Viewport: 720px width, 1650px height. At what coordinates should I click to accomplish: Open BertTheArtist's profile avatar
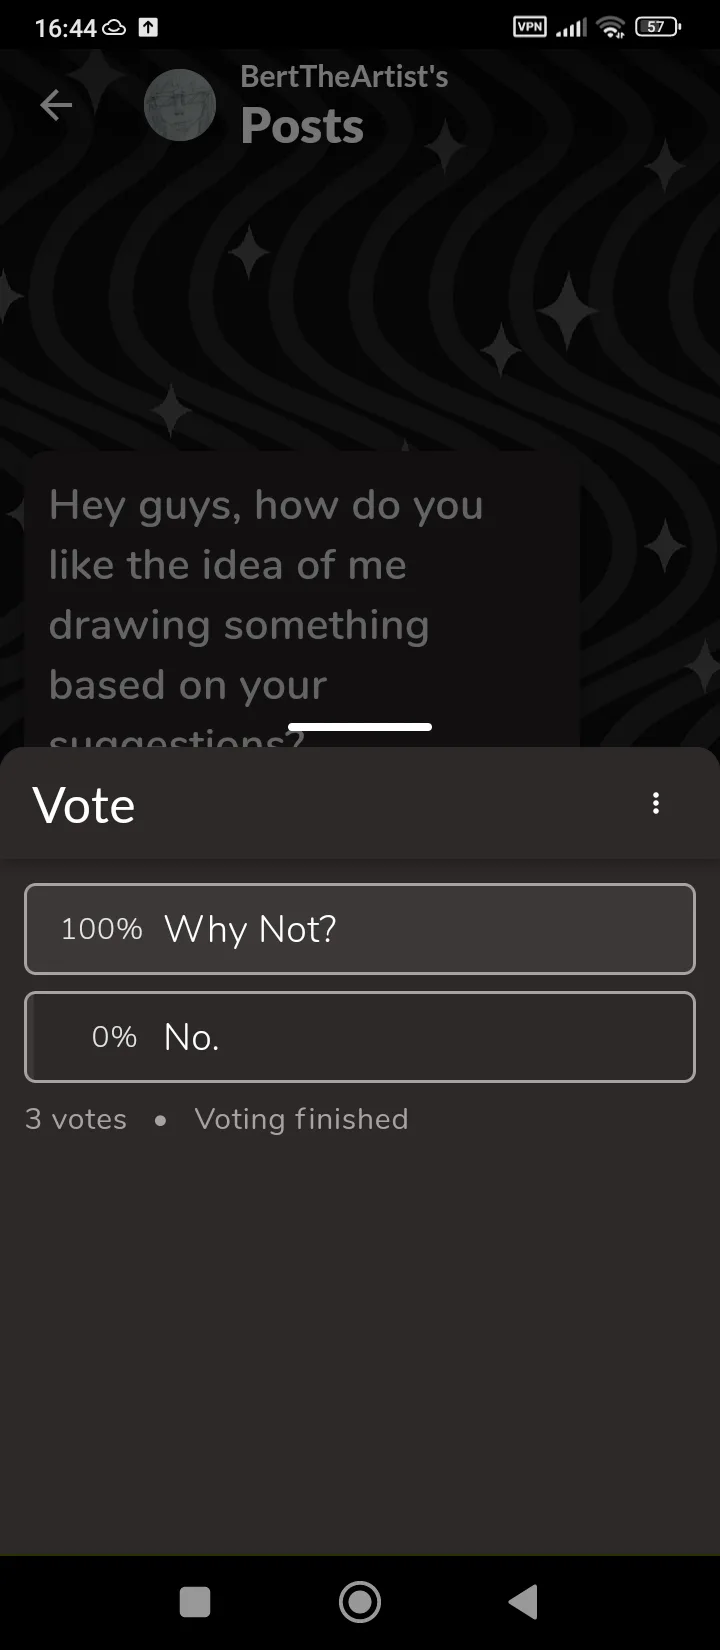tap(180, 105)
